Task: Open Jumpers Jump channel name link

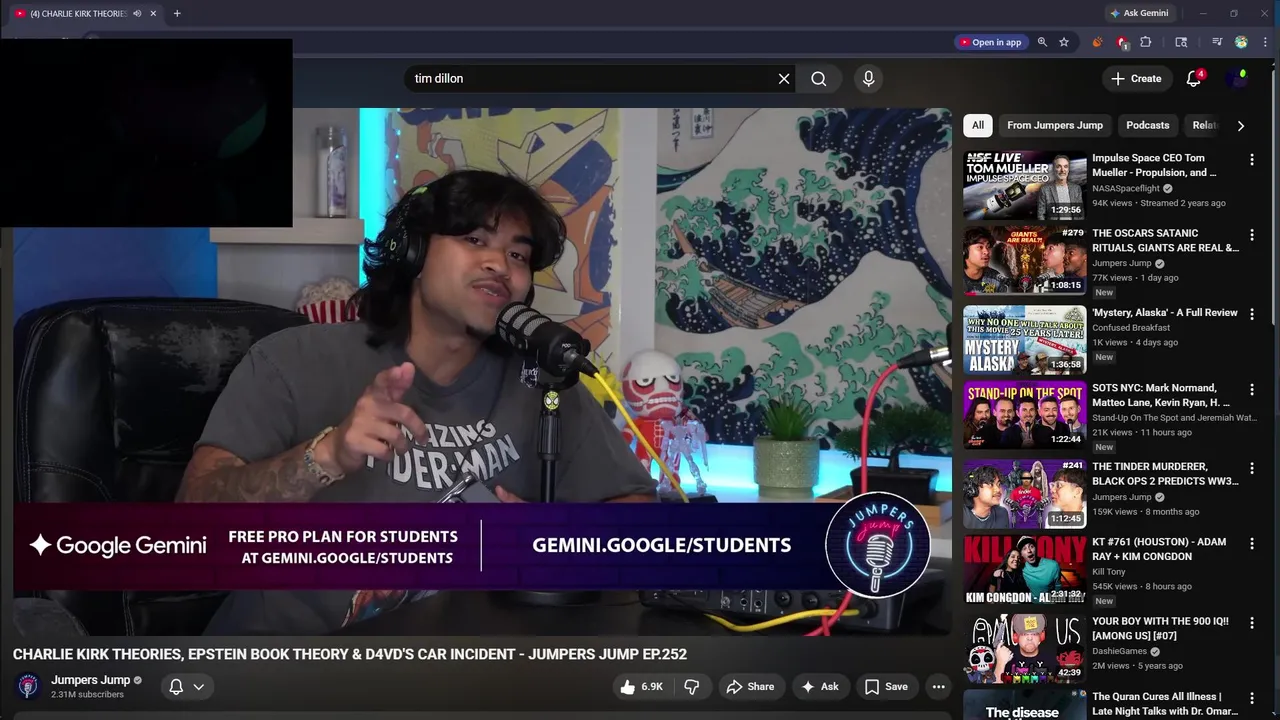Action: [91, 680]
